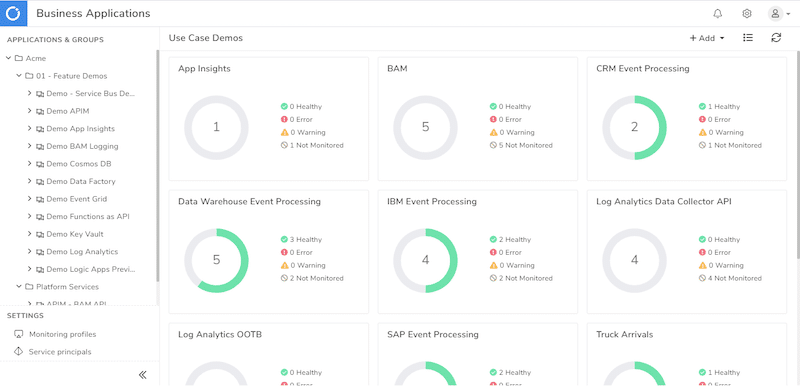Click the Service principals icon

(x=18, y=352)
